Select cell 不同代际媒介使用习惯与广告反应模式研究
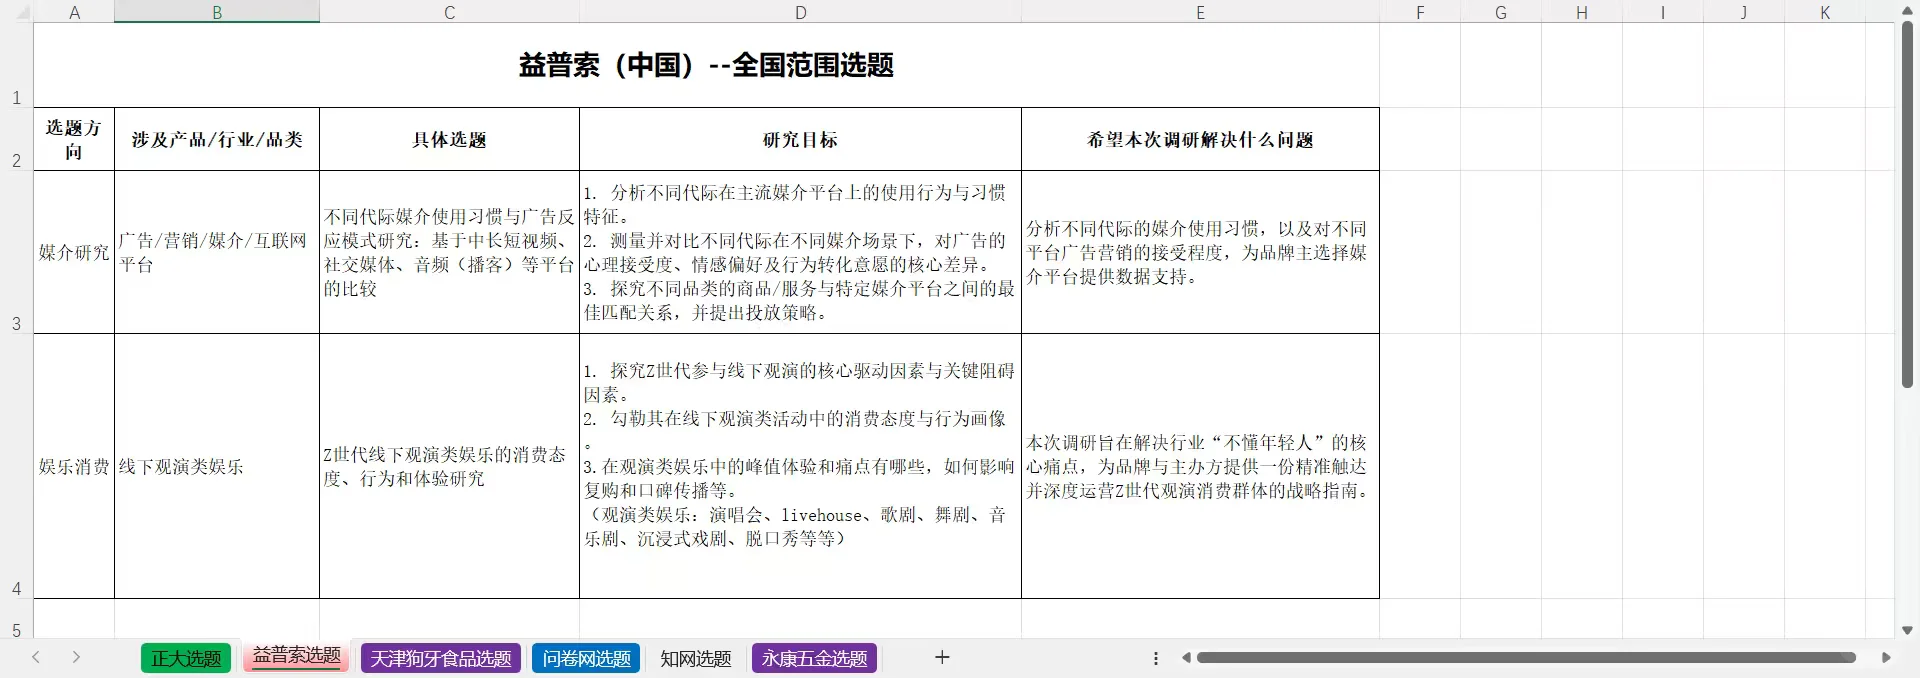 [449, 252]
